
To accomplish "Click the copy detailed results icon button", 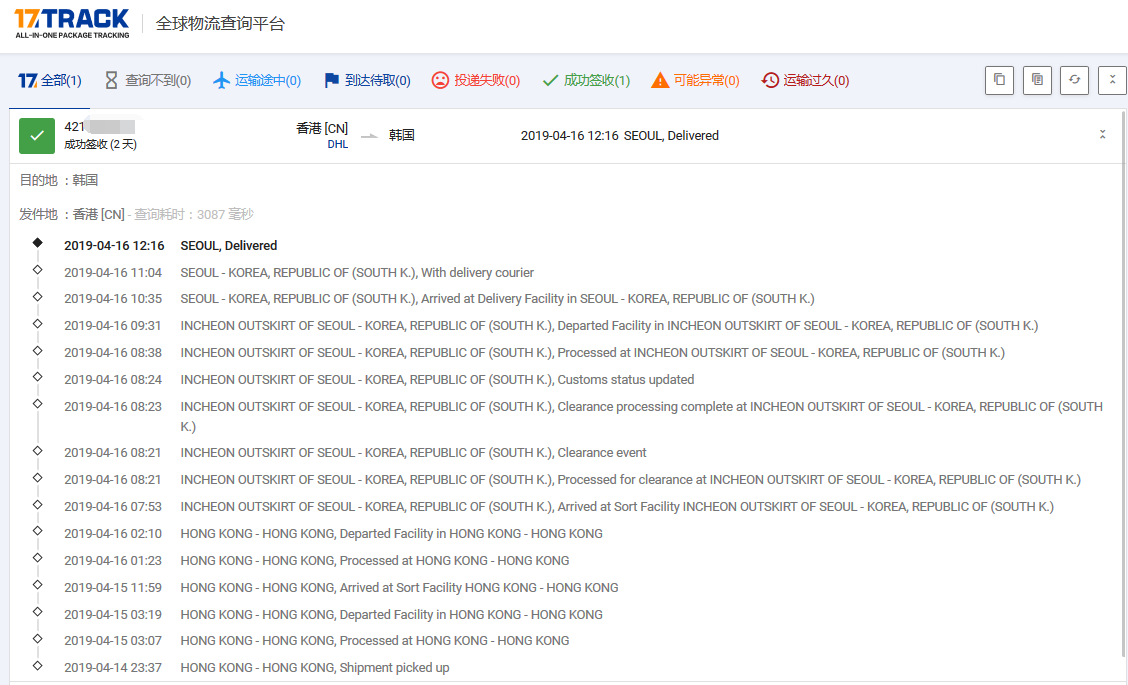I will (1037, 81).
